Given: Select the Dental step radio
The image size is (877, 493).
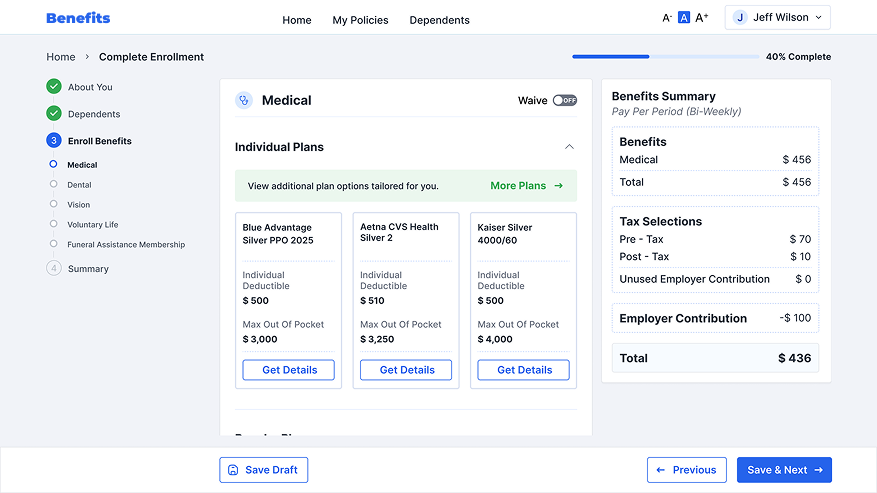Looking at the screenshot, I should point(54,184).
